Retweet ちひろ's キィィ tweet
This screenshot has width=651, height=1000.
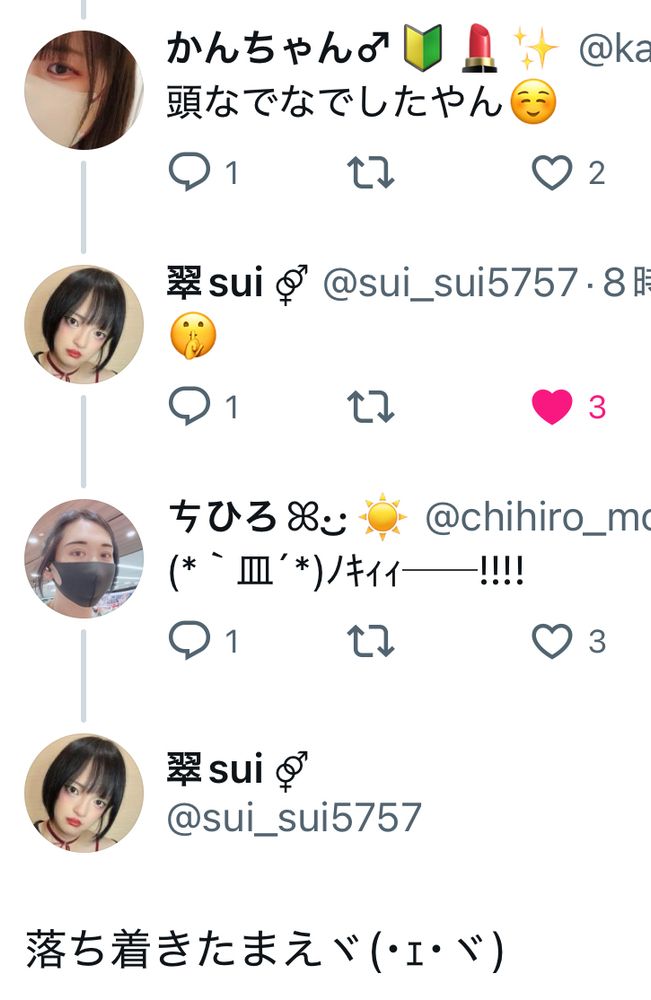click(370, 641)
